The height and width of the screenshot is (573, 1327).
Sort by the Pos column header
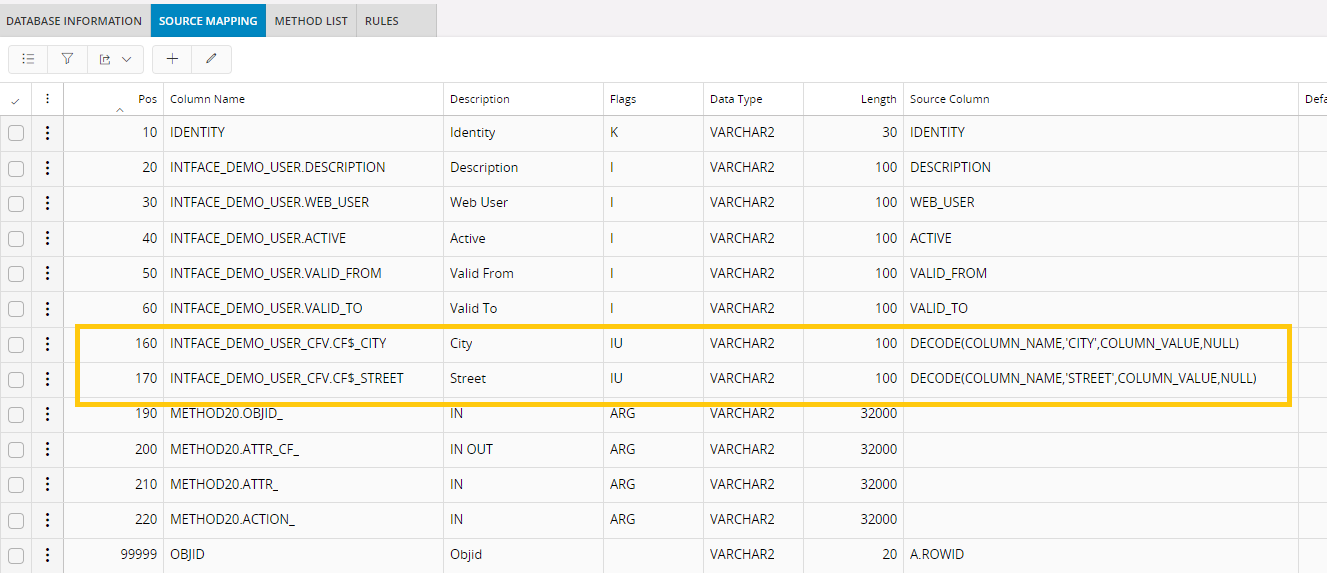(x=147, y=99)
